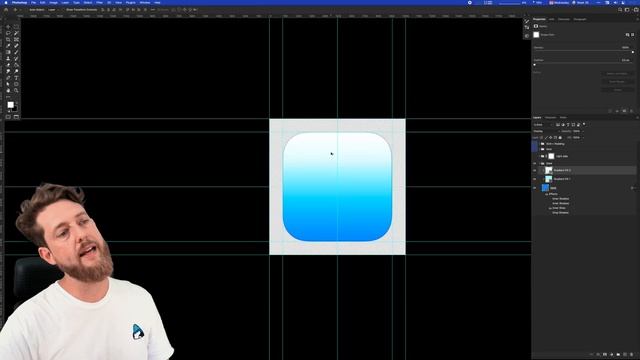Open the Filter menu
Image resolution: width=640 pixels, height=360 pixels.
click(99, 2)
